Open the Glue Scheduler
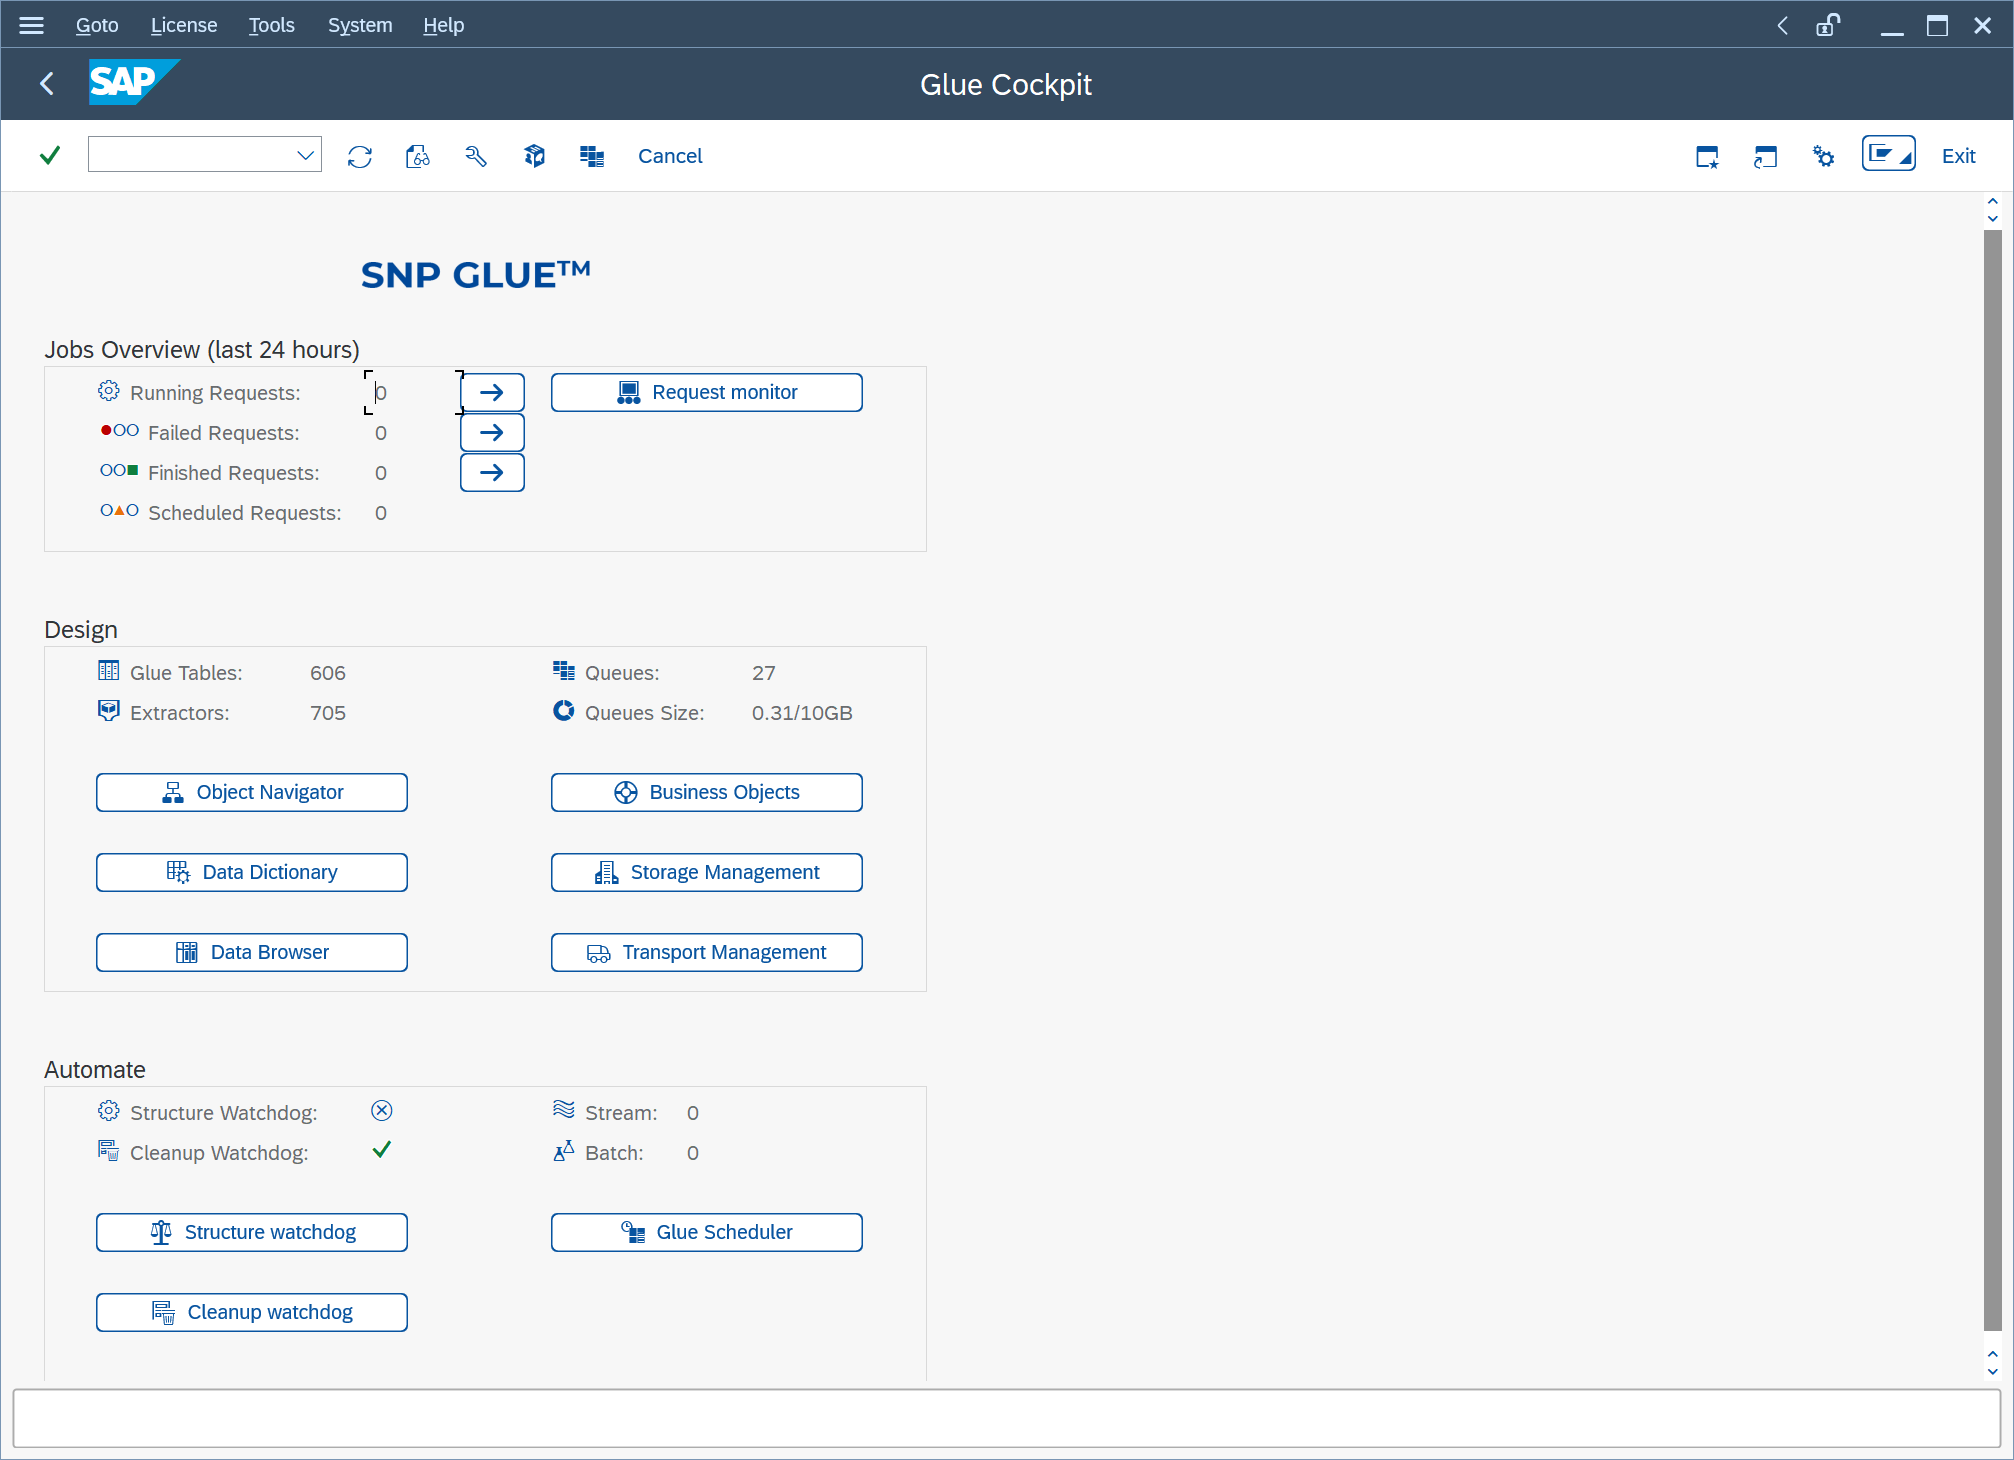 707,1232
